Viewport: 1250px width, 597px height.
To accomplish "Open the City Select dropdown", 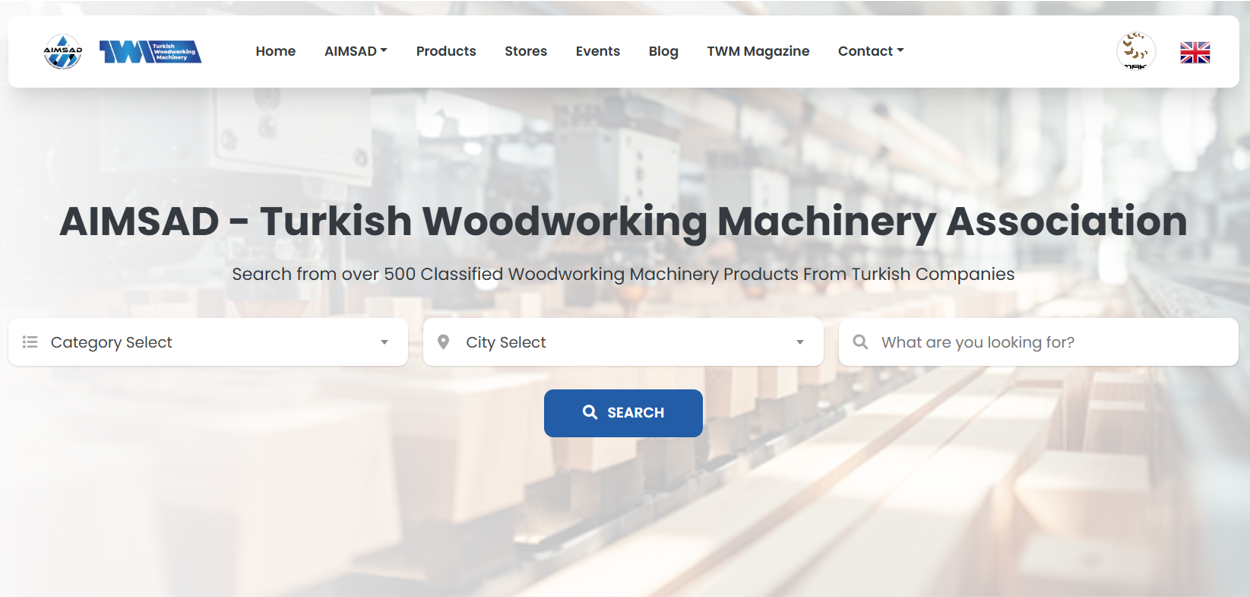I will 623,342.
